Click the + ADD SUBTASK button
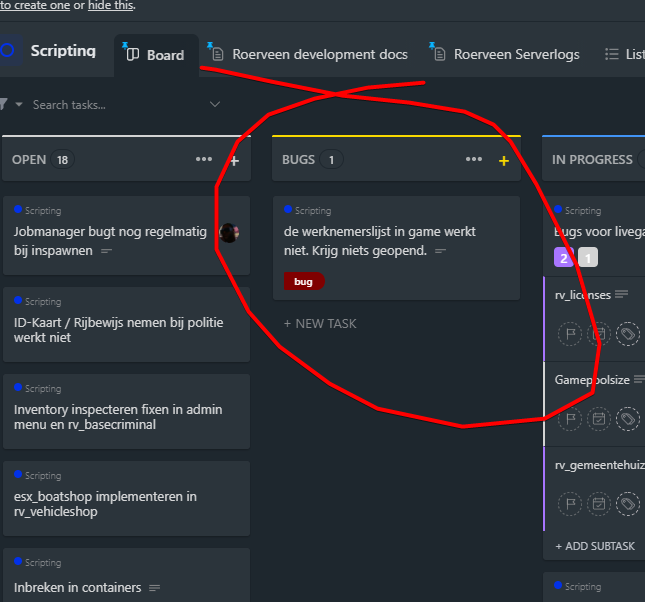Viewport: 645px width, 602px height. point(595,546)
